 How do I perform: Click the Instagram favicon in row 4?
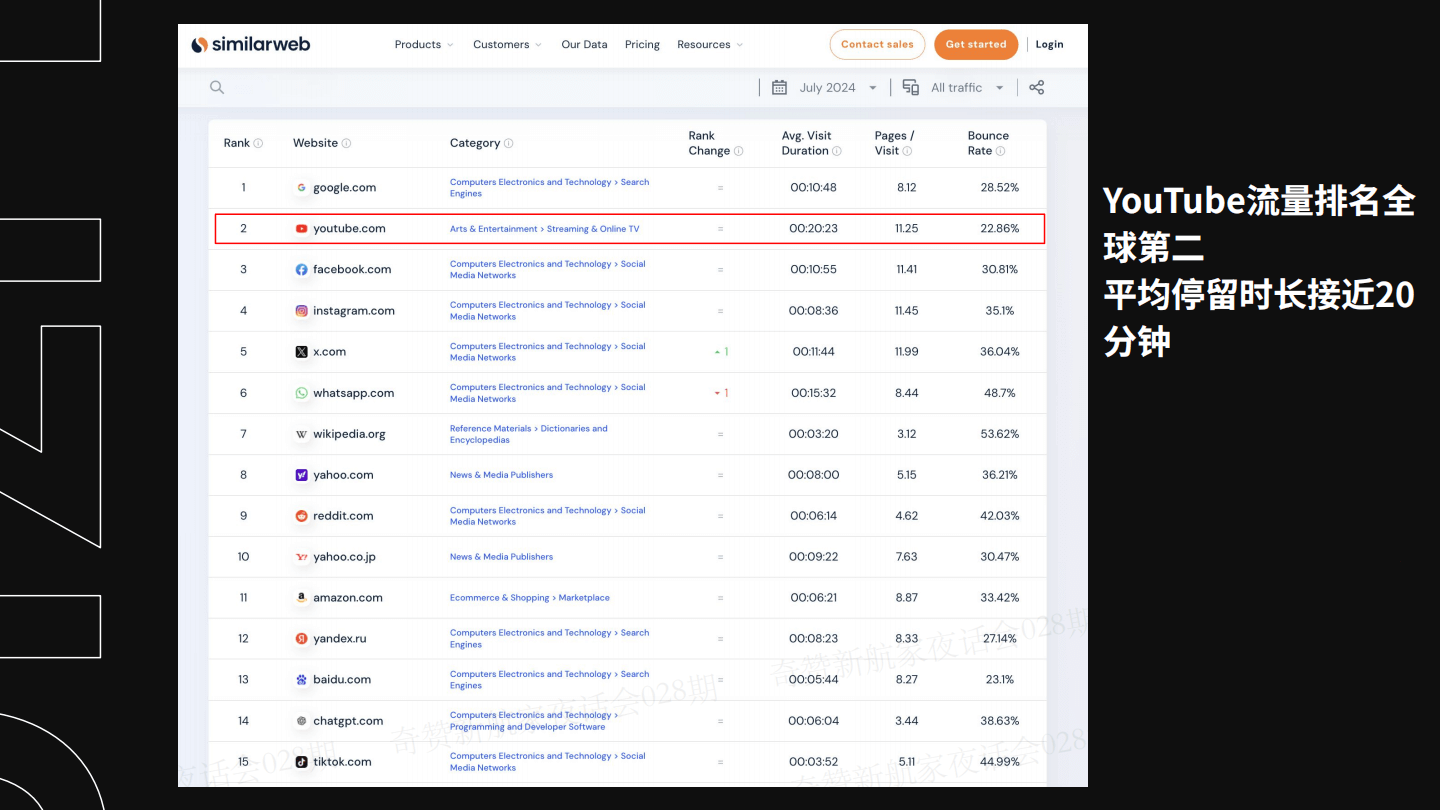(x=301, y=310)
